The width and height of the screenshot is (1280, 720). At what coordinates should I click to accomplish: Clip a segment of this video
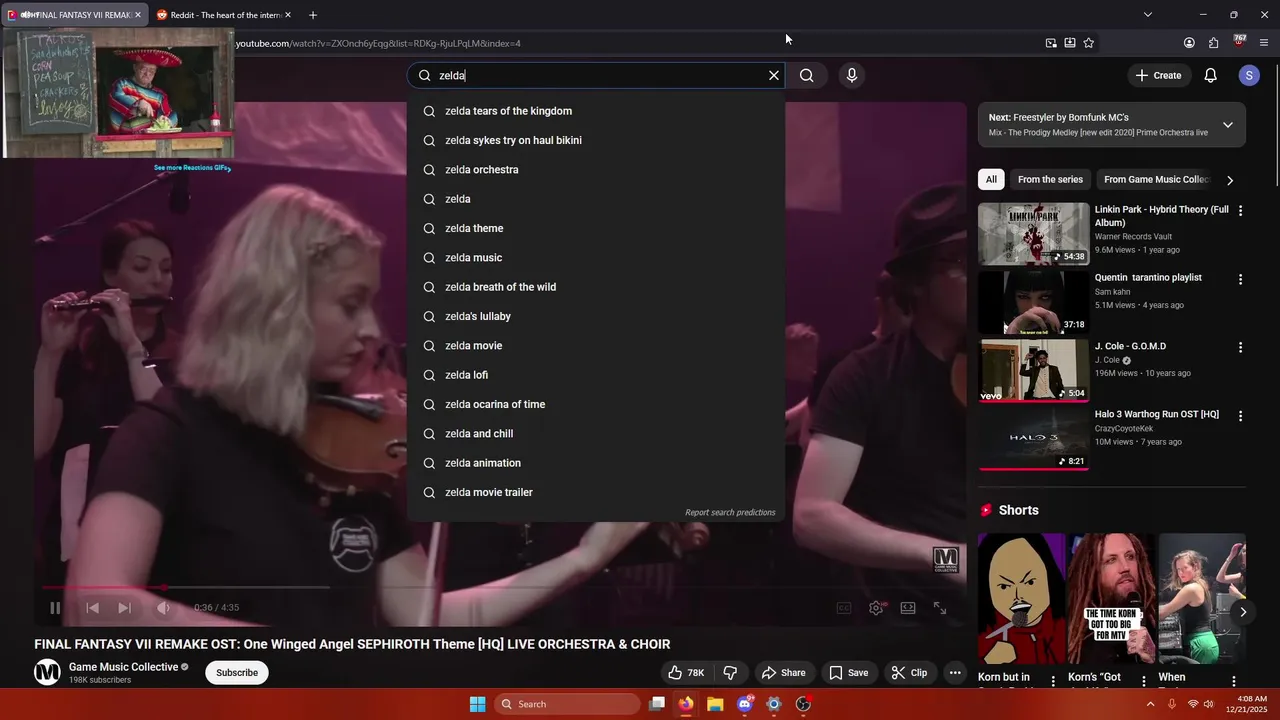point(909,673)
